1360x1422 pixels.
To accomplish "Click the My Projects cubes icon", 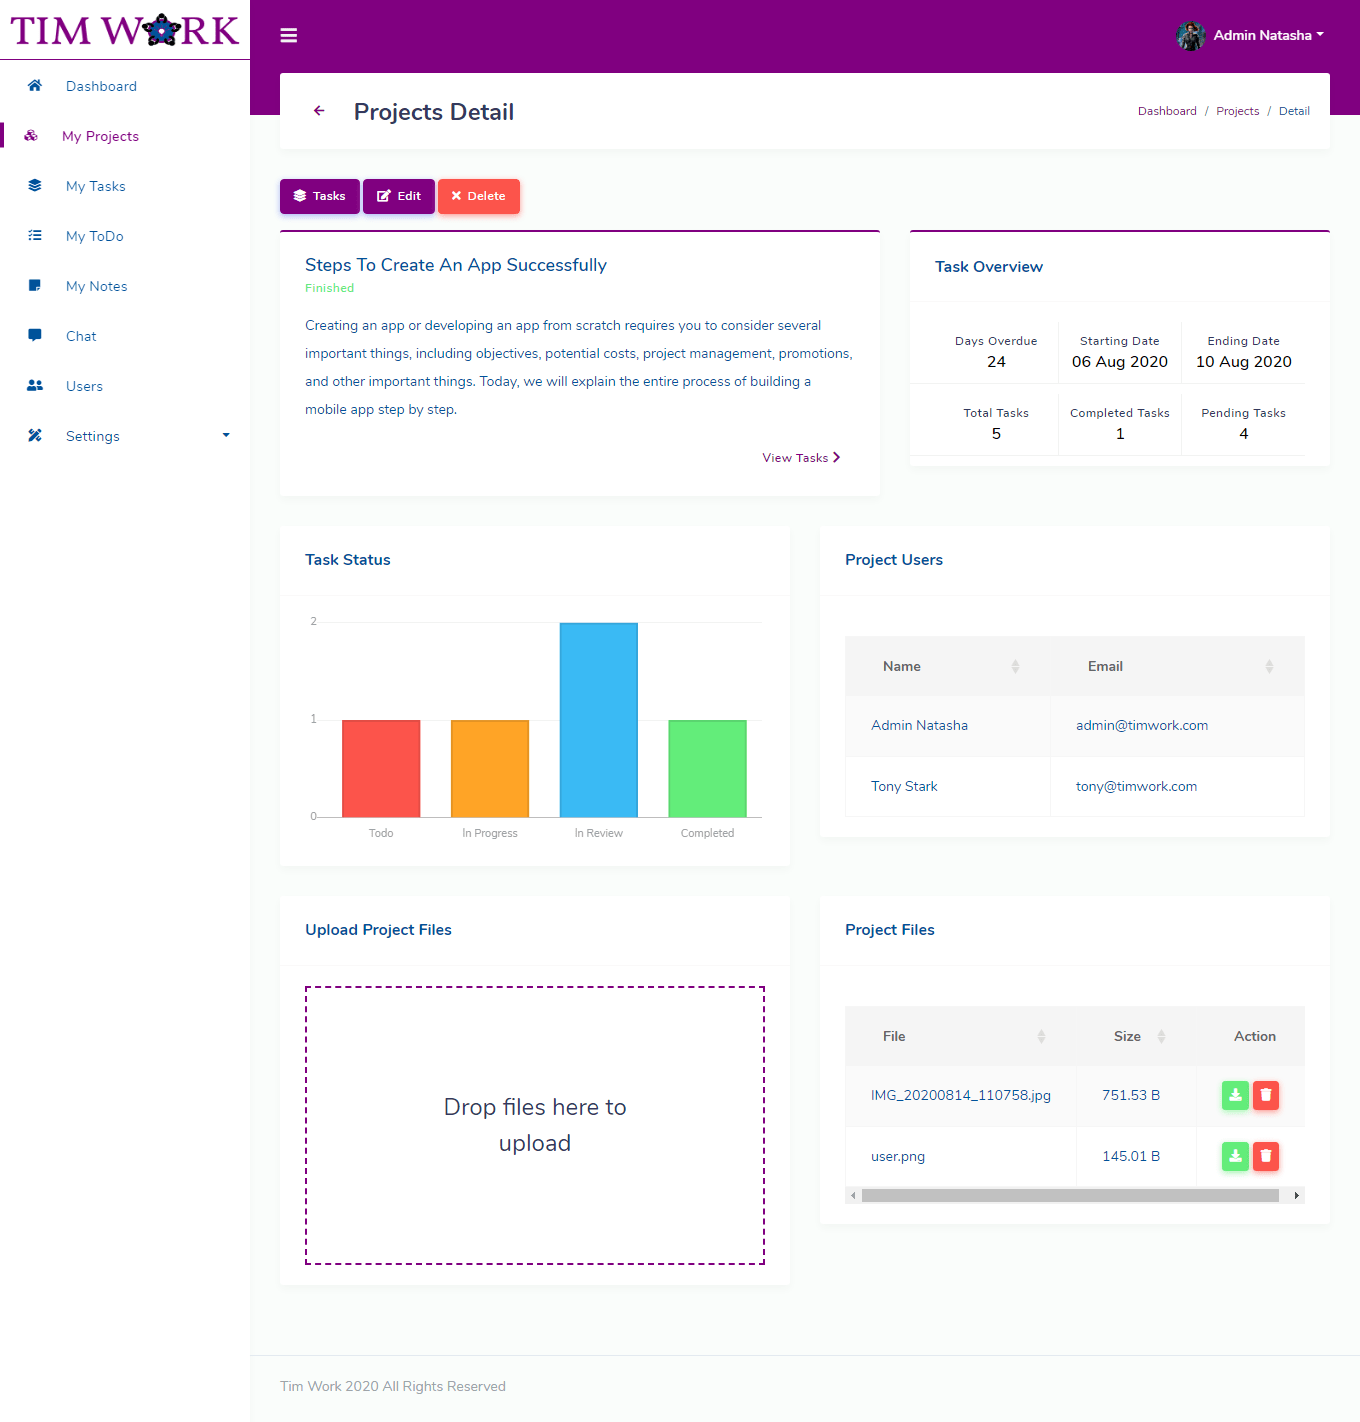I will click(31, 136).
